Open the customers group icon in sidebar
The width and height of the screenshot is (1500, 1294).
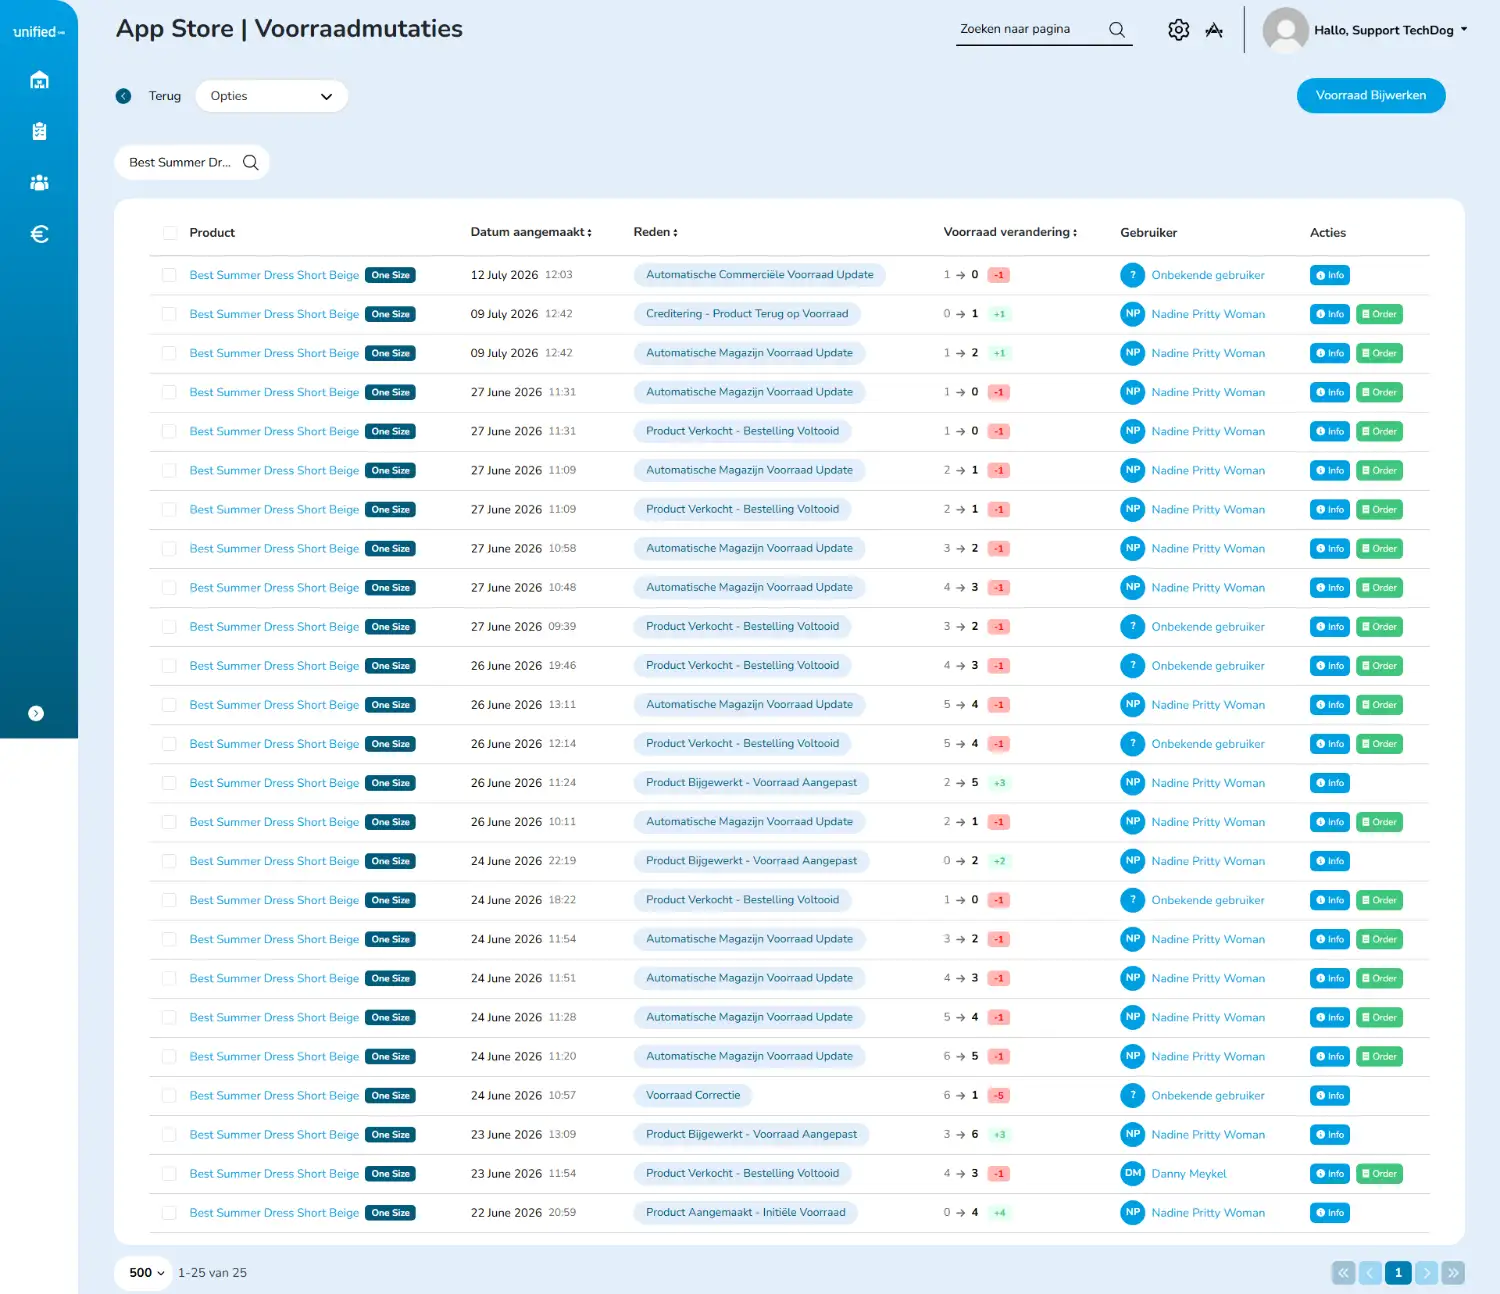39,183
